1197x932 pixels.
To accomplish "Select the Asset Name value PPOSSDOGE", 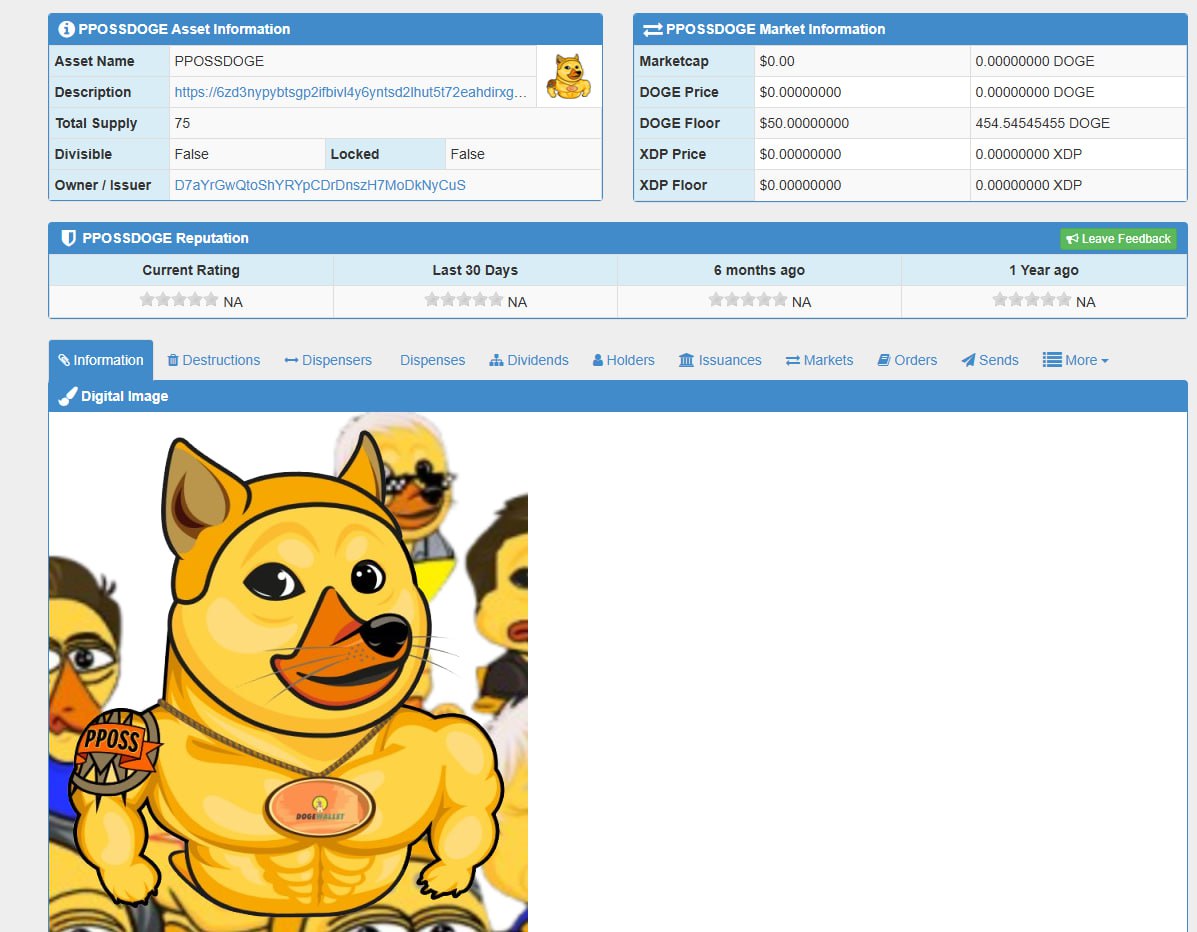I will click(x=219, y=61).
